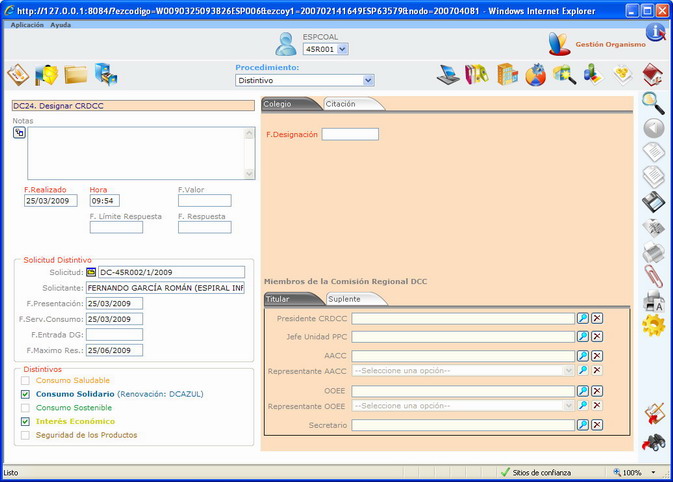673x482 pixels.
Task: Check the Consumo Sostenible checkbox
Action: 25,408
